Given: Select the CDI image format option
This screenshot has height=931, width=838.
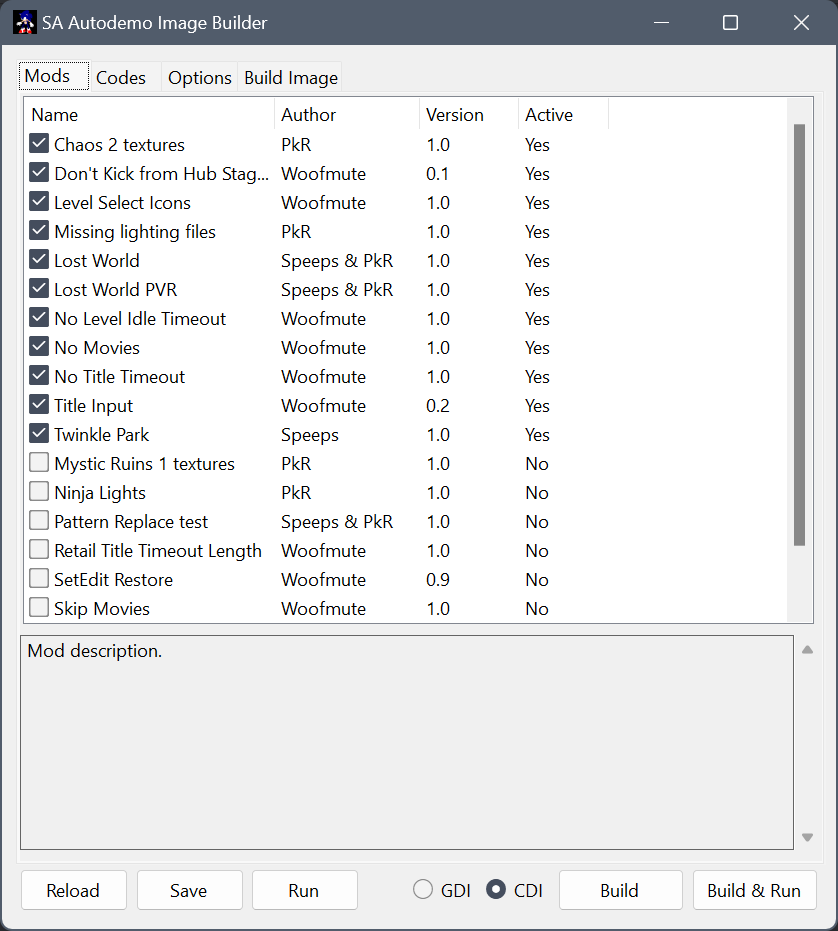Looking at the screenshot, I should [496, 890].
